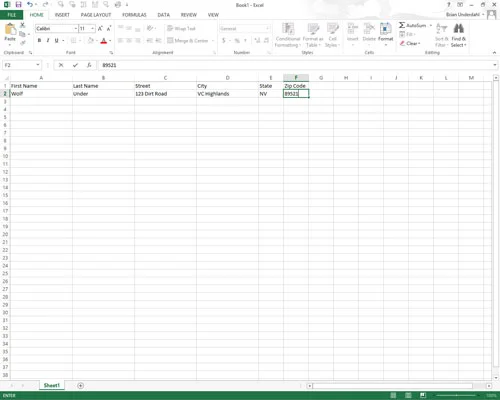The image size is (500, 400).
Task: Toggle Underline formatting
Action: click(56, 40)
